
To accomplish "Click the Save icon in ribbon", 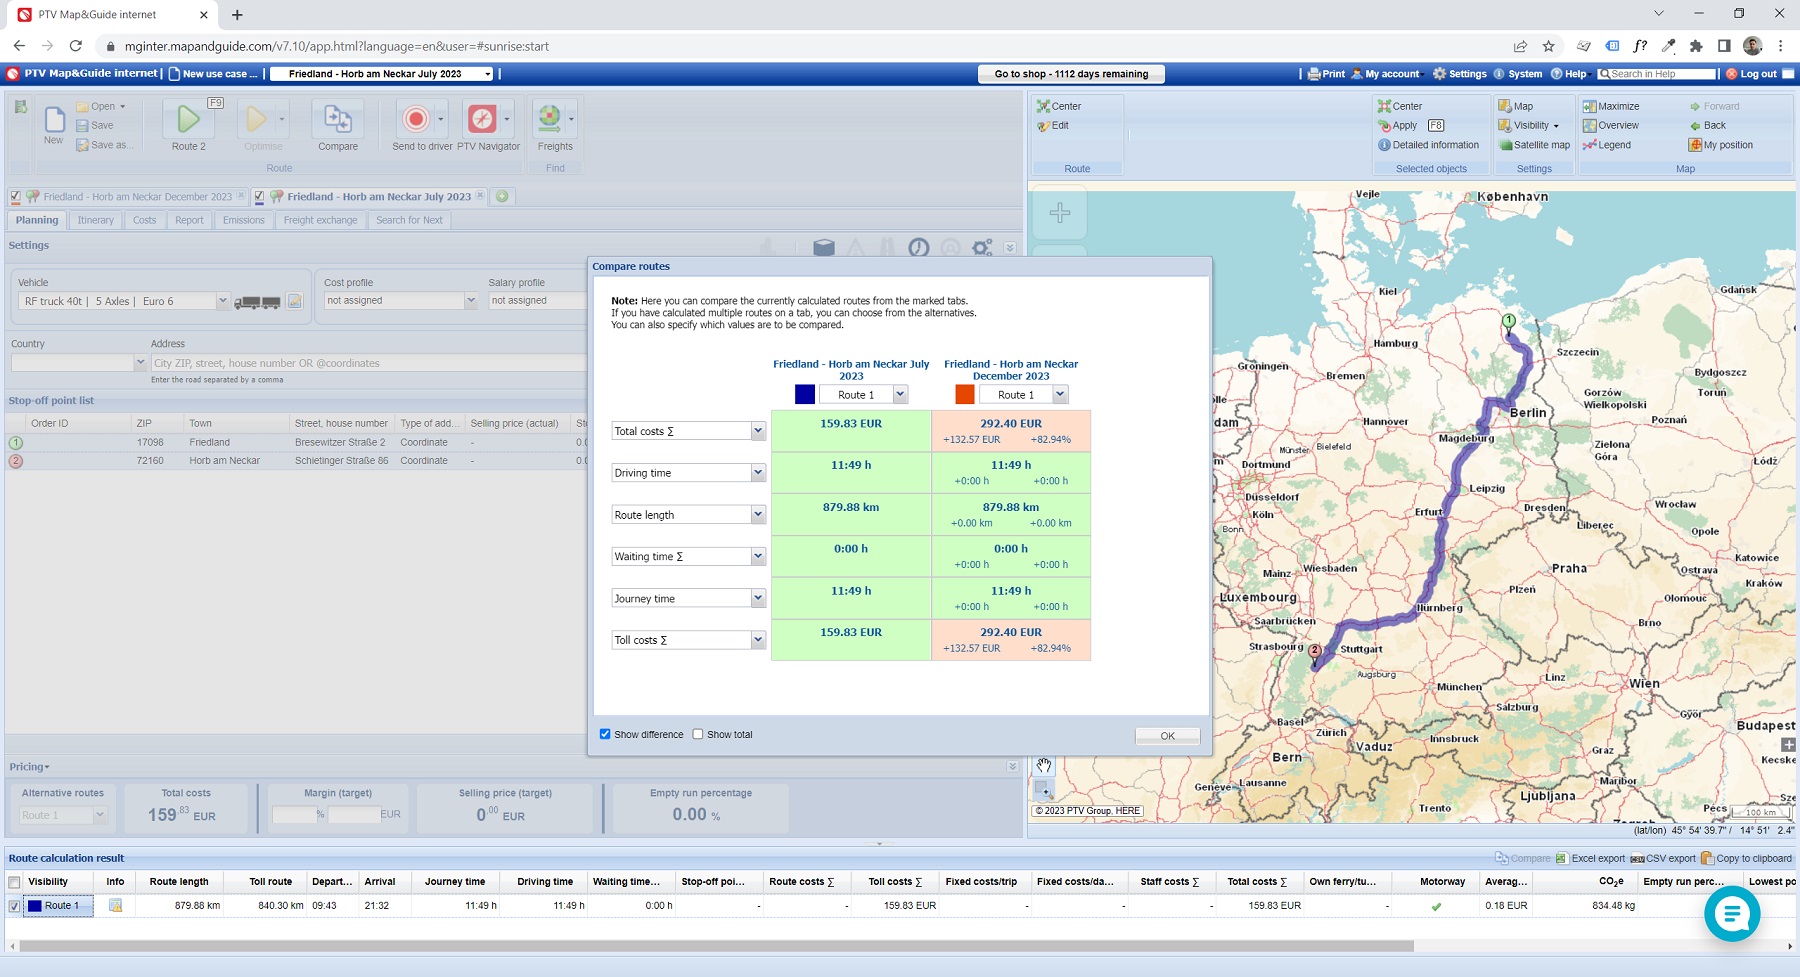I will tap(83, 126).
